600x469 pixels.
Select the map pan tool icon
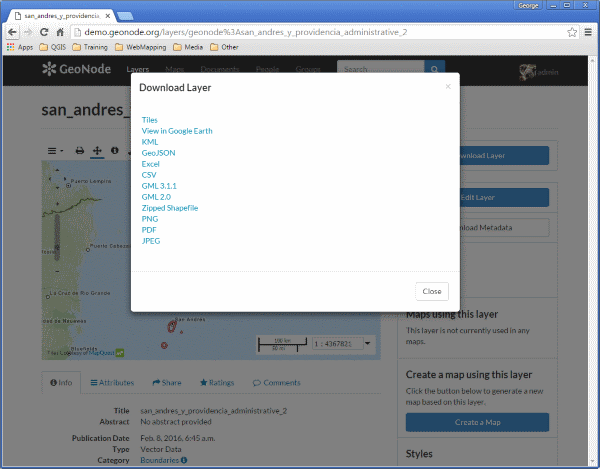[x=97, y=151]
